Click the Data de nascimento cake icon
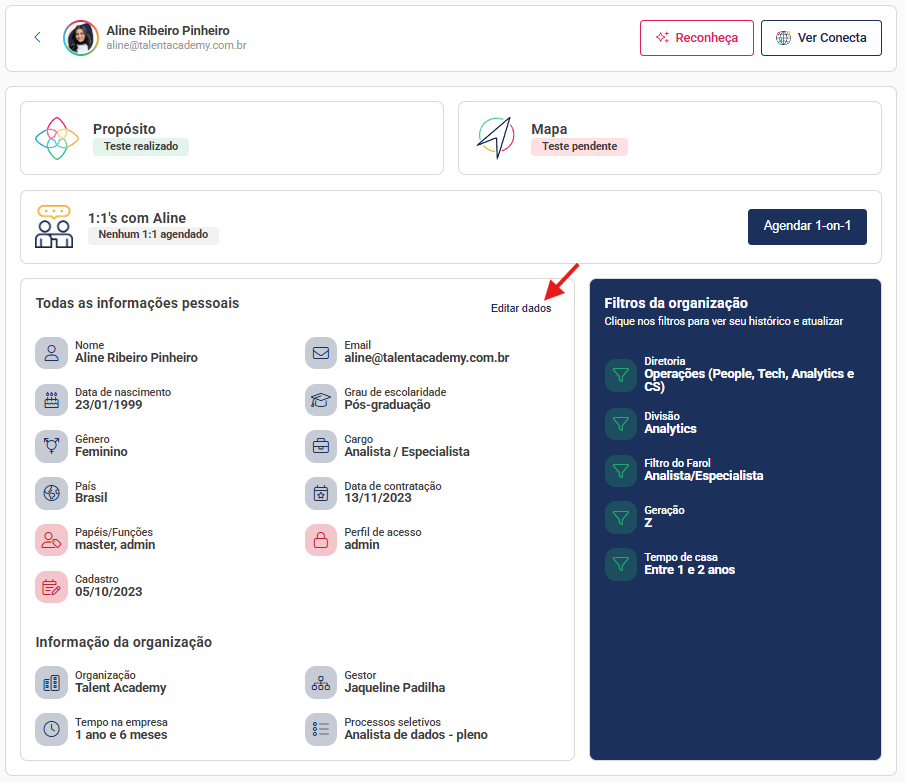This screenshot has width=905, height=783. pyautogui.click(x=51, y=399)
